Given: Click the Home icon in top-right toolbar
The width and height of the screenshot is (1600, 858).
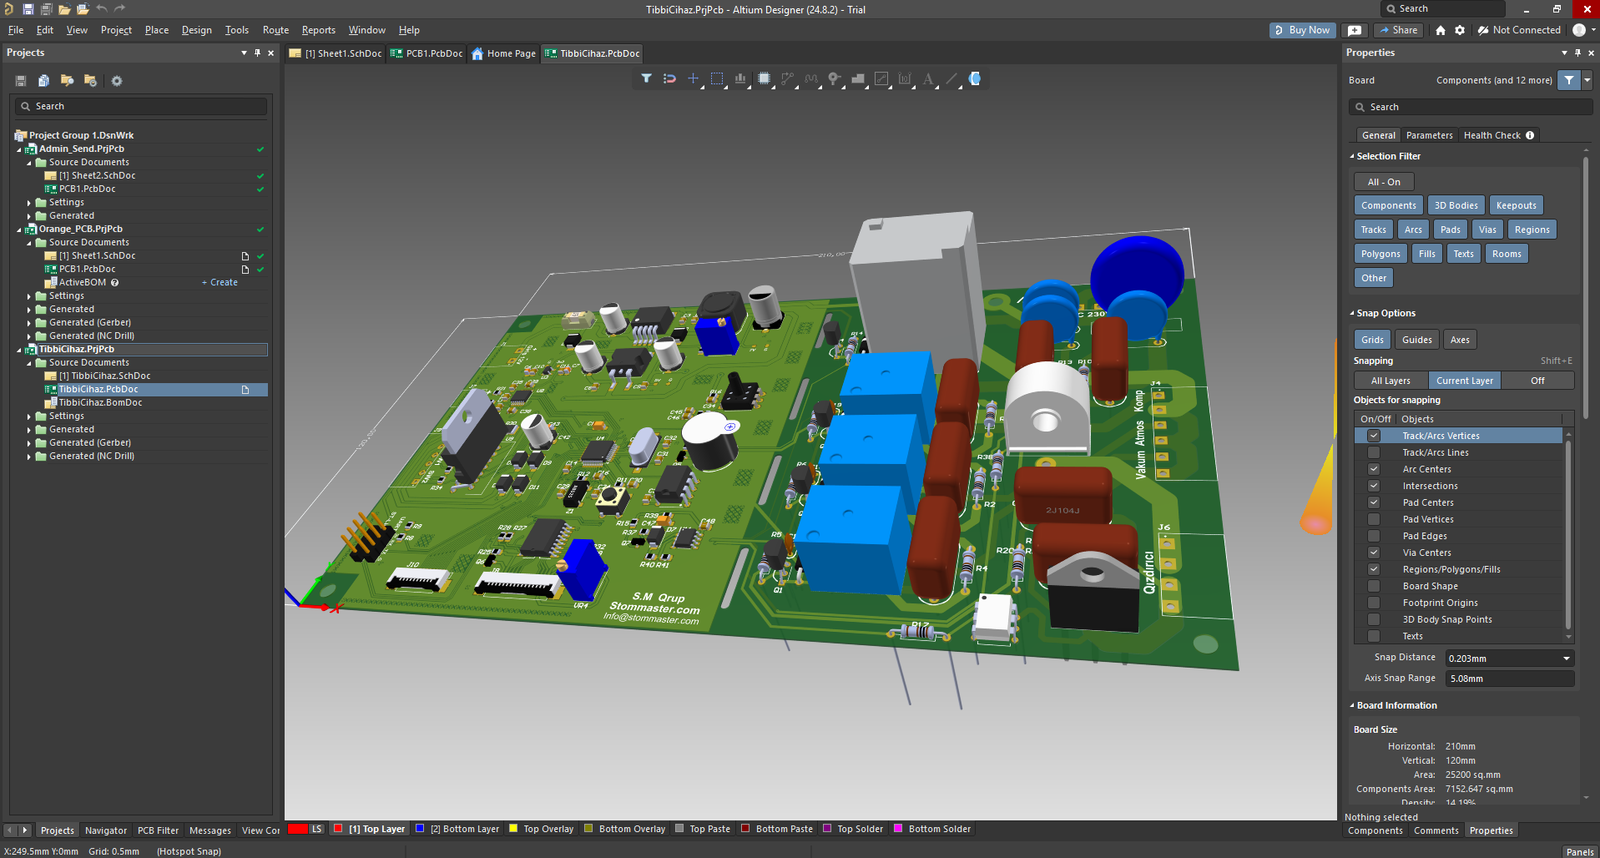Looking at the screenshot, I should 1440,30.
